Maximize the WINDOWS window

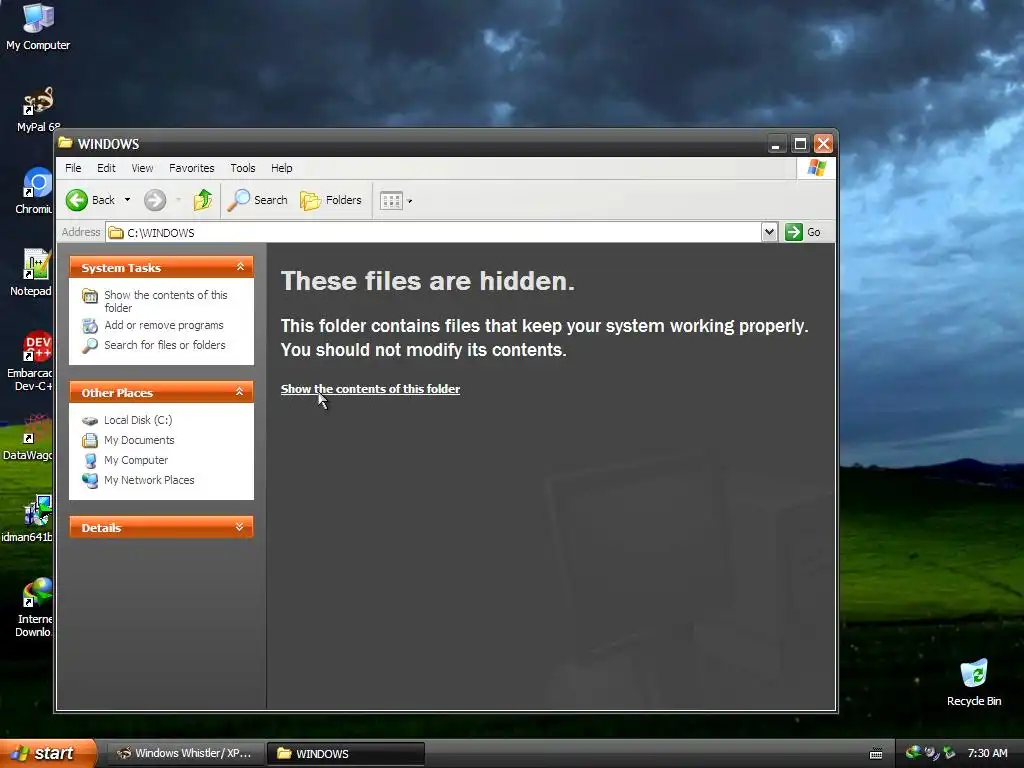point(800,144)
